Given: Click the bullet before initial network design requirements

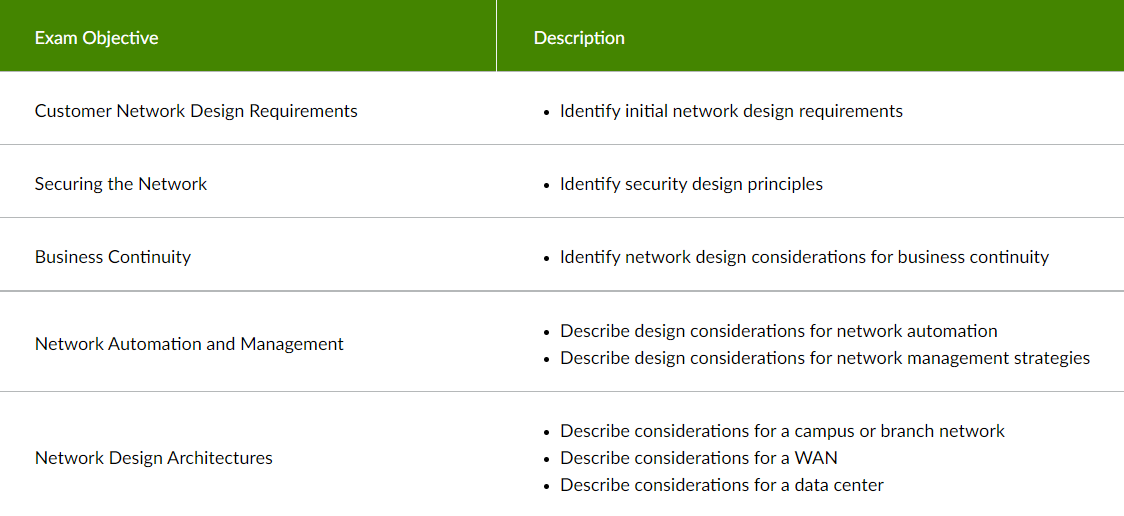Looking at the screenshot, I should coord(547,113).
